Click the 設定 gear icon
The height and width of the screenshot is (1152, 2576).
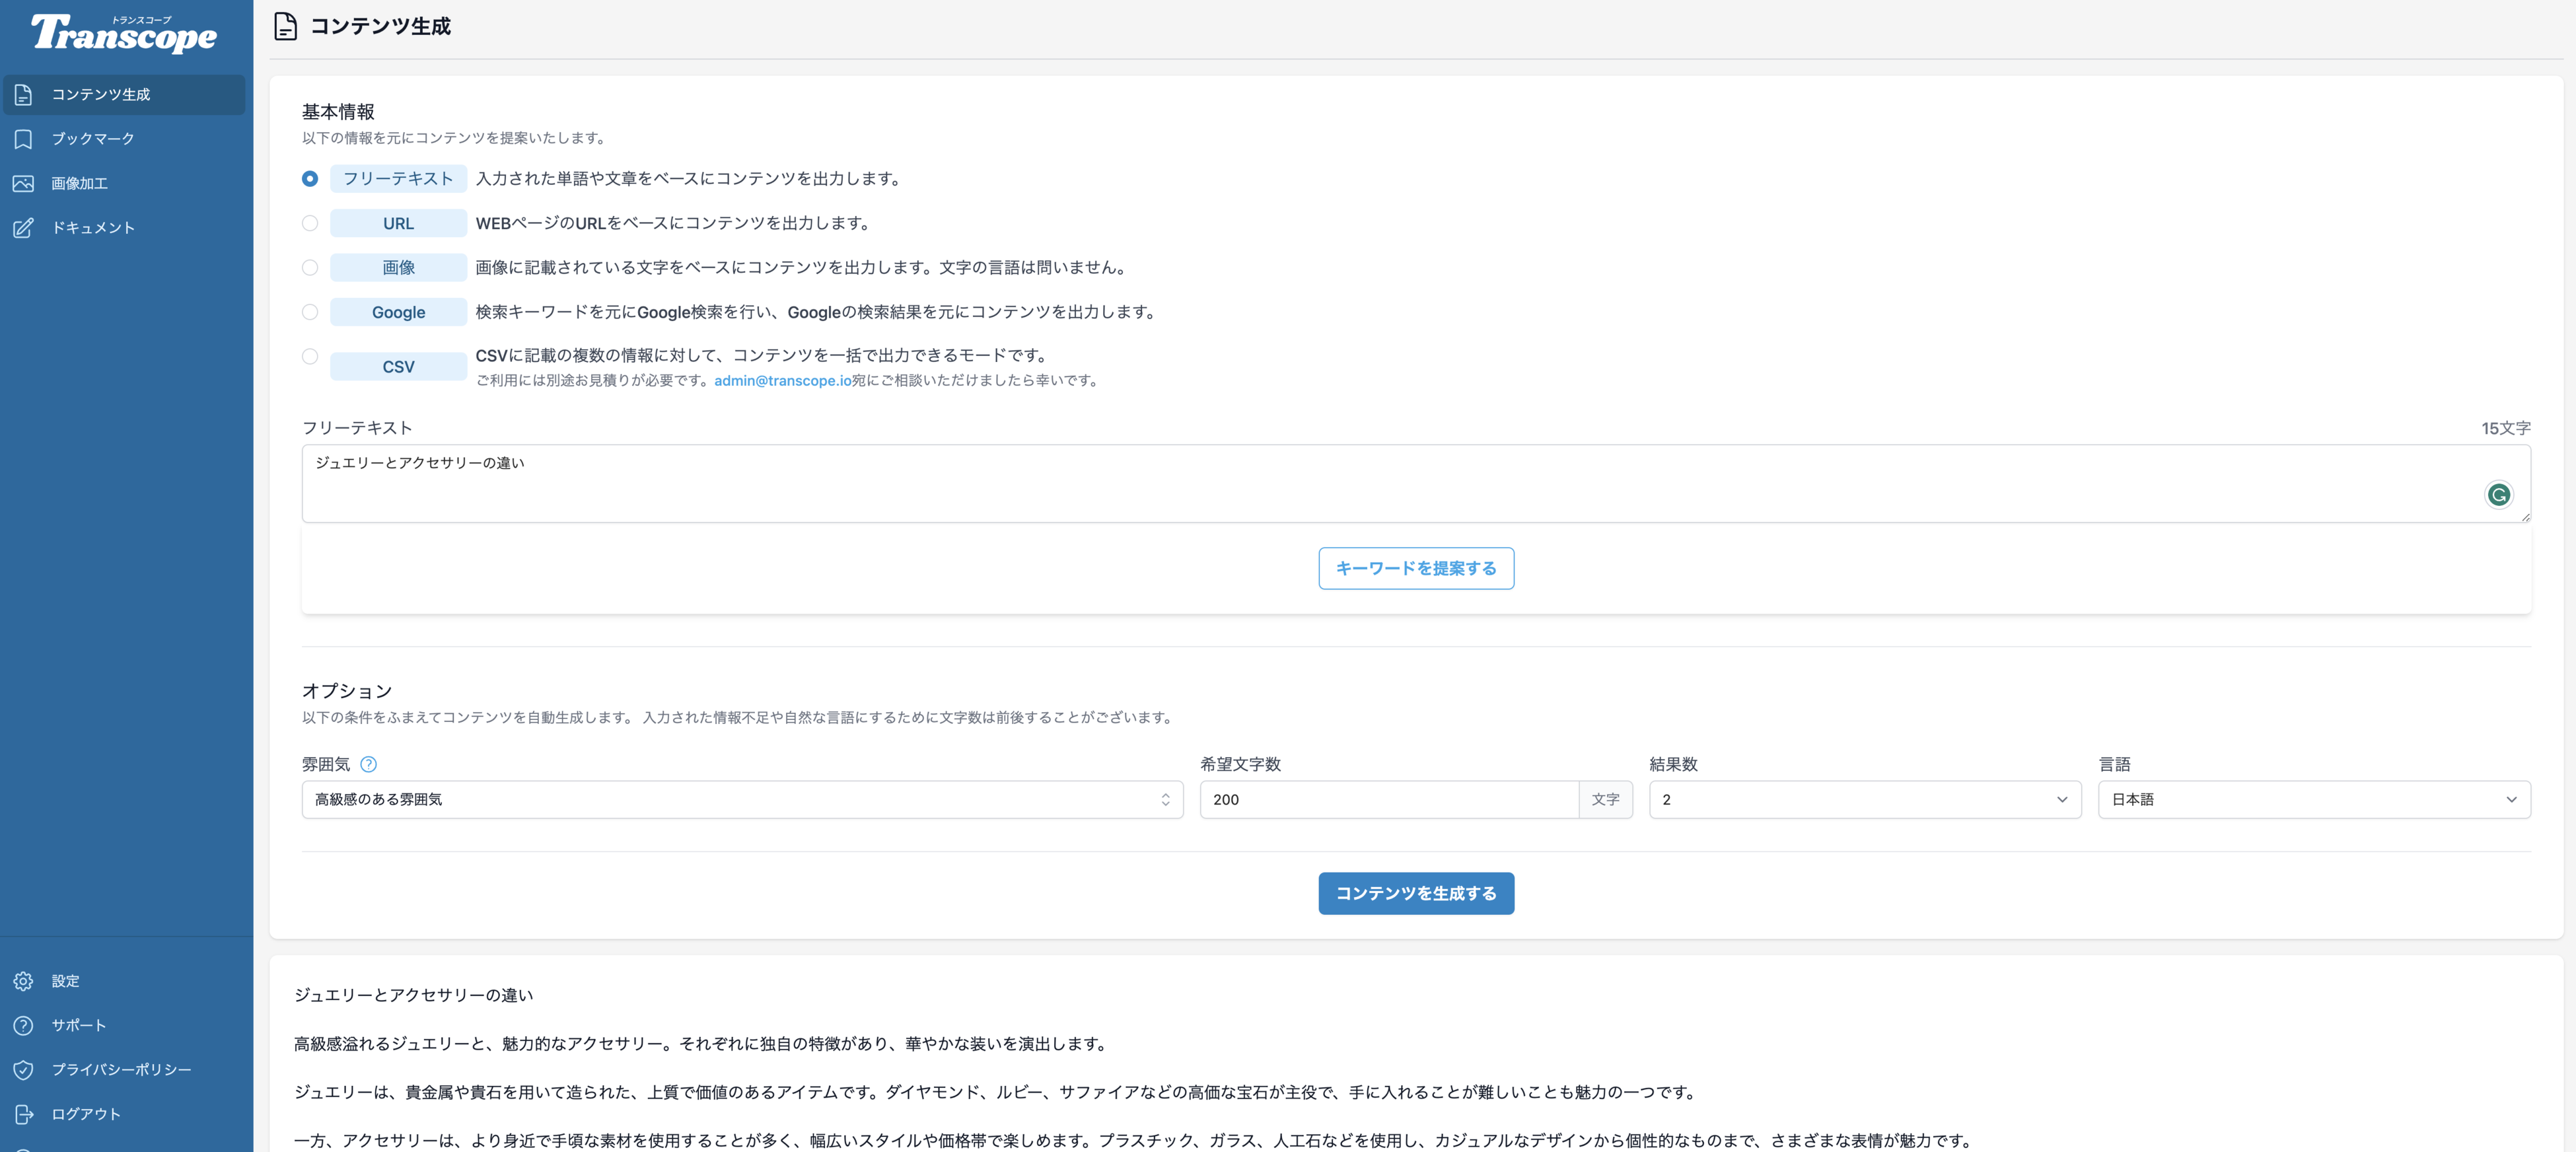[x=24, y=981]
